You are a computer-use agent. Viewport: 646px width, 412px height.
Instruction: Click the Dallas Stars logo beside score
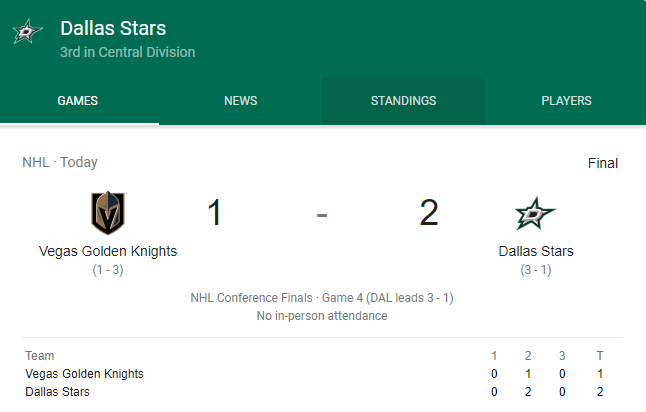(536, 213)
